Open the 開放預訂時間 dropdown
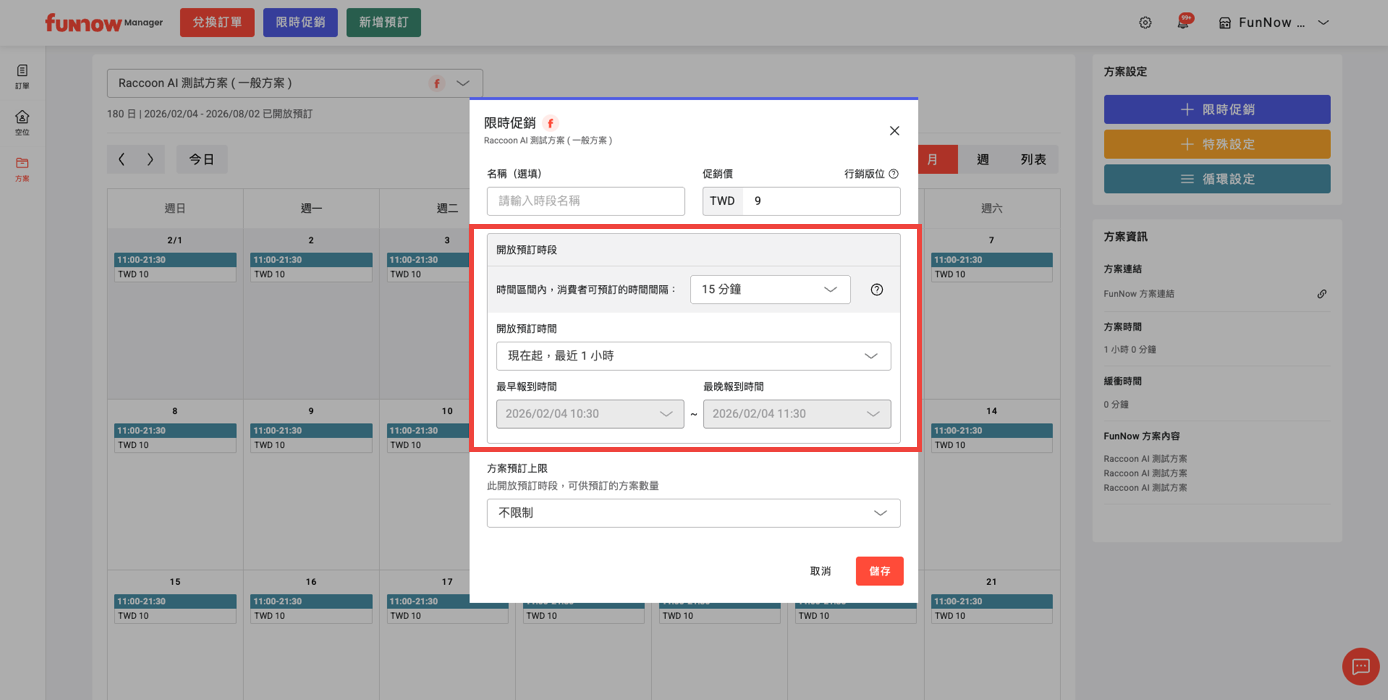Viewport: 1388px width, 700px height. click(x=693, y=356)
